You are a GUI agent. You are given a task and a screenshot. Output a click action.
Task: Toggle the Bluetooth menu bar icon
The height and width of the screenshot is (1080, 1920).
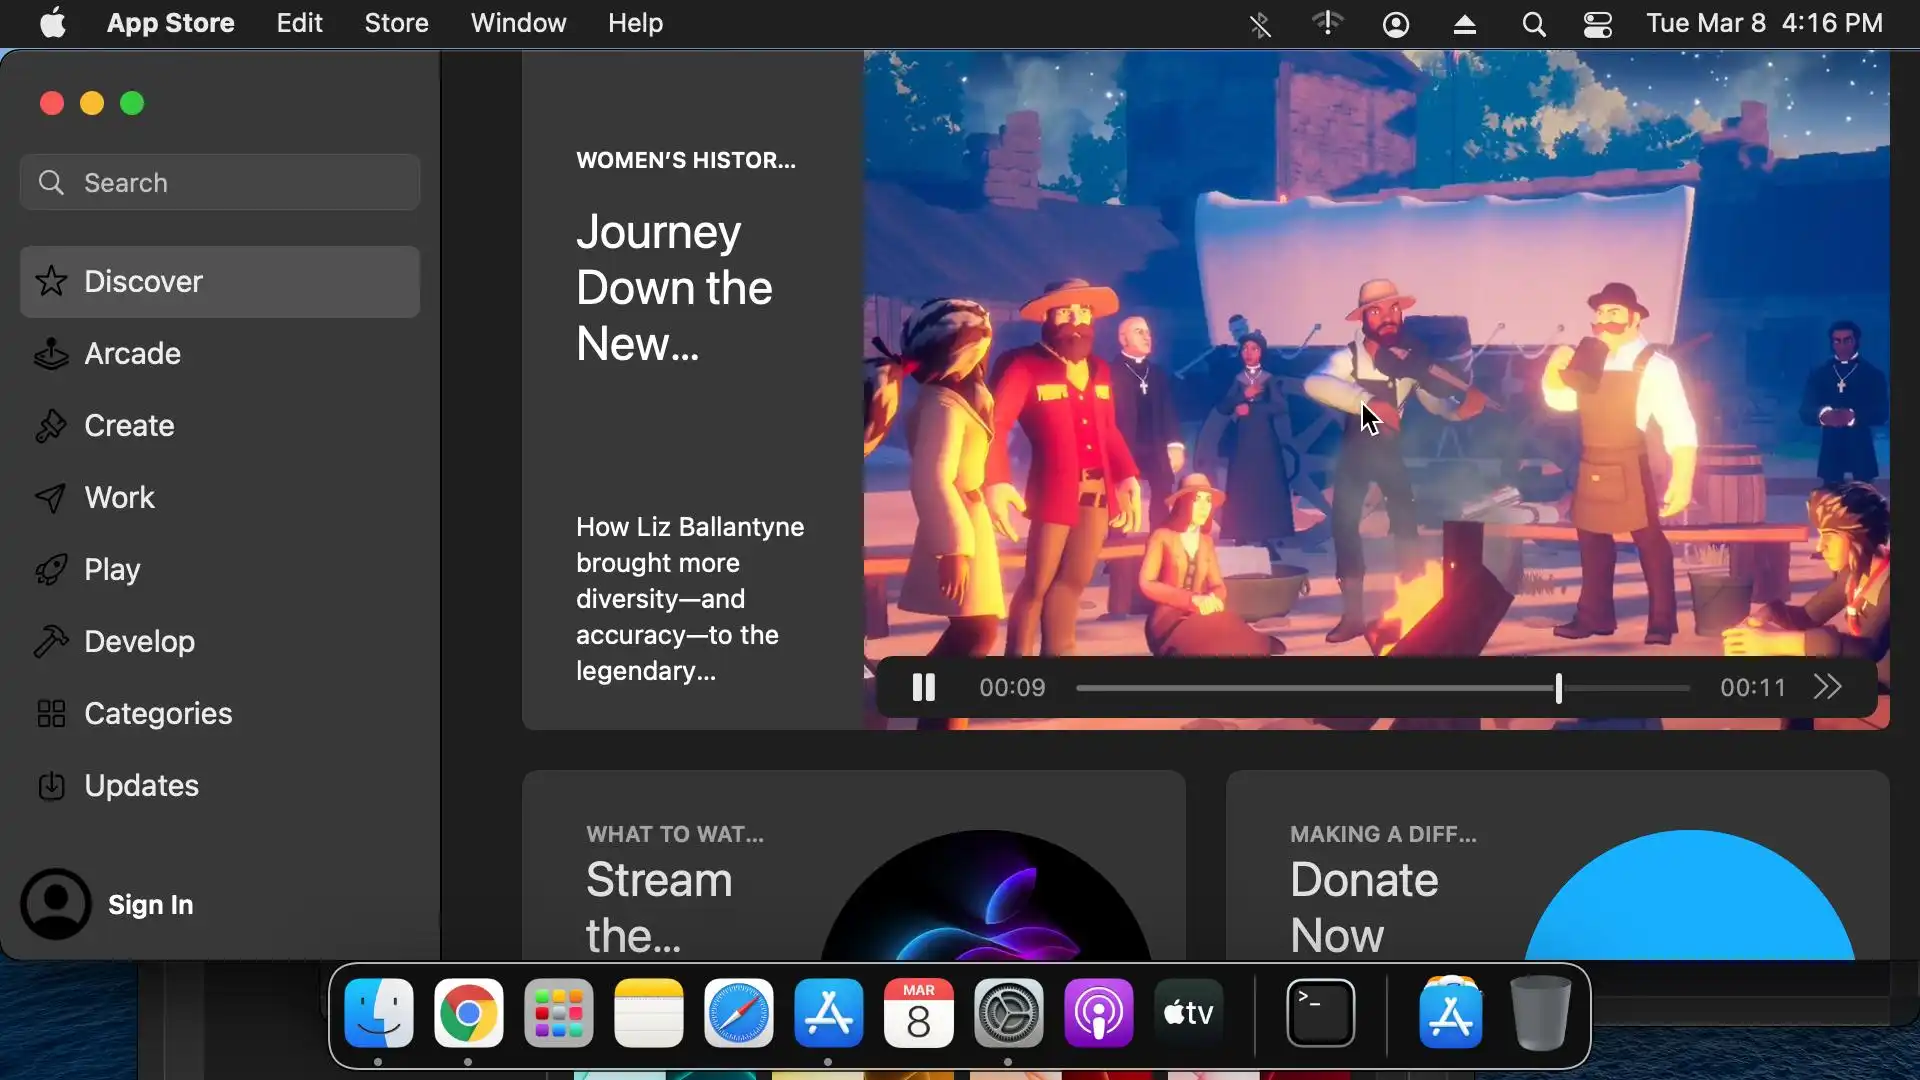pyautogui.click(x=1260, y=24)
